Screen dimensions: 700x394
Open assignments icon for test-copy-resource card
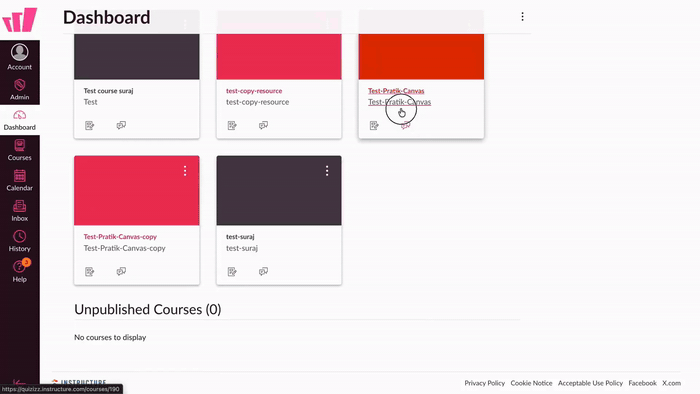pos(232,125)
